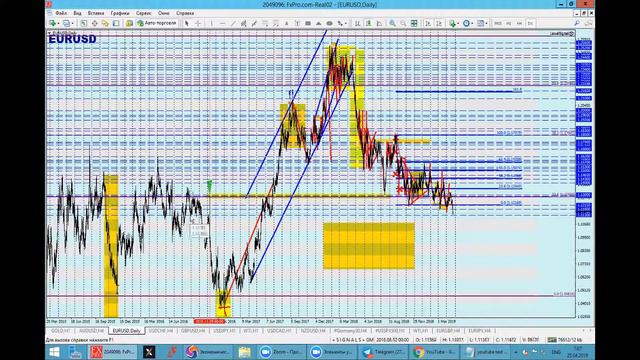Select the trendline tool
The height and width of the screenshot is (360, 640).
pos(233,23)
